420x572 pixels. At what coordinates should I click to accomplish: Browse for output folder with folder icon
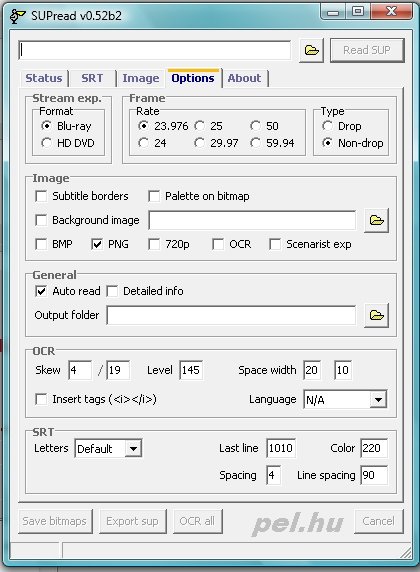pos(377,315)
